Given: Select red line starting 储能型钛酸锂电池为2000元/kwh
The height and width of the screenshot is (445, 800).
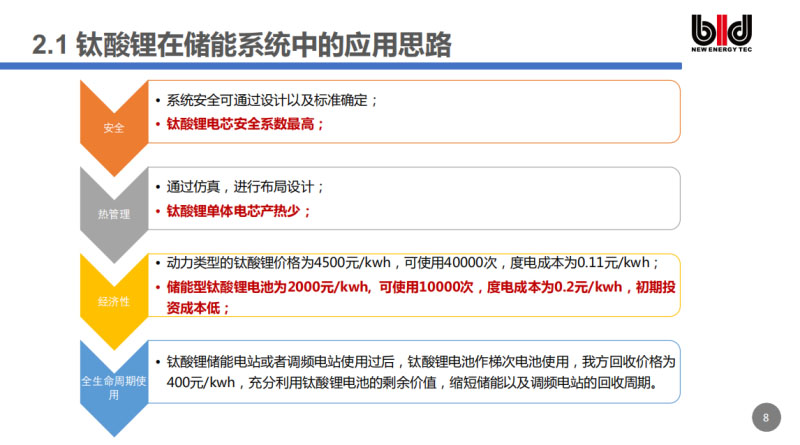Looking at the screenshot, I should pos(420,287).
